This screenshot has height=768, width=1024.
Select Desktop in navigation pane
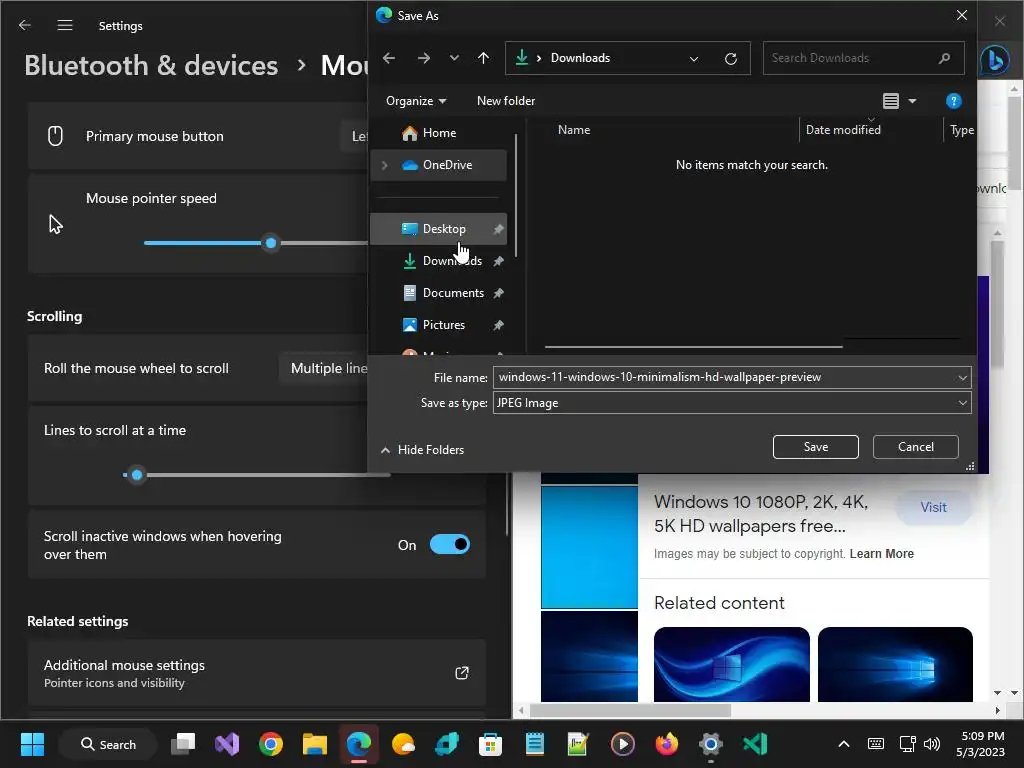tap(438, 229)
